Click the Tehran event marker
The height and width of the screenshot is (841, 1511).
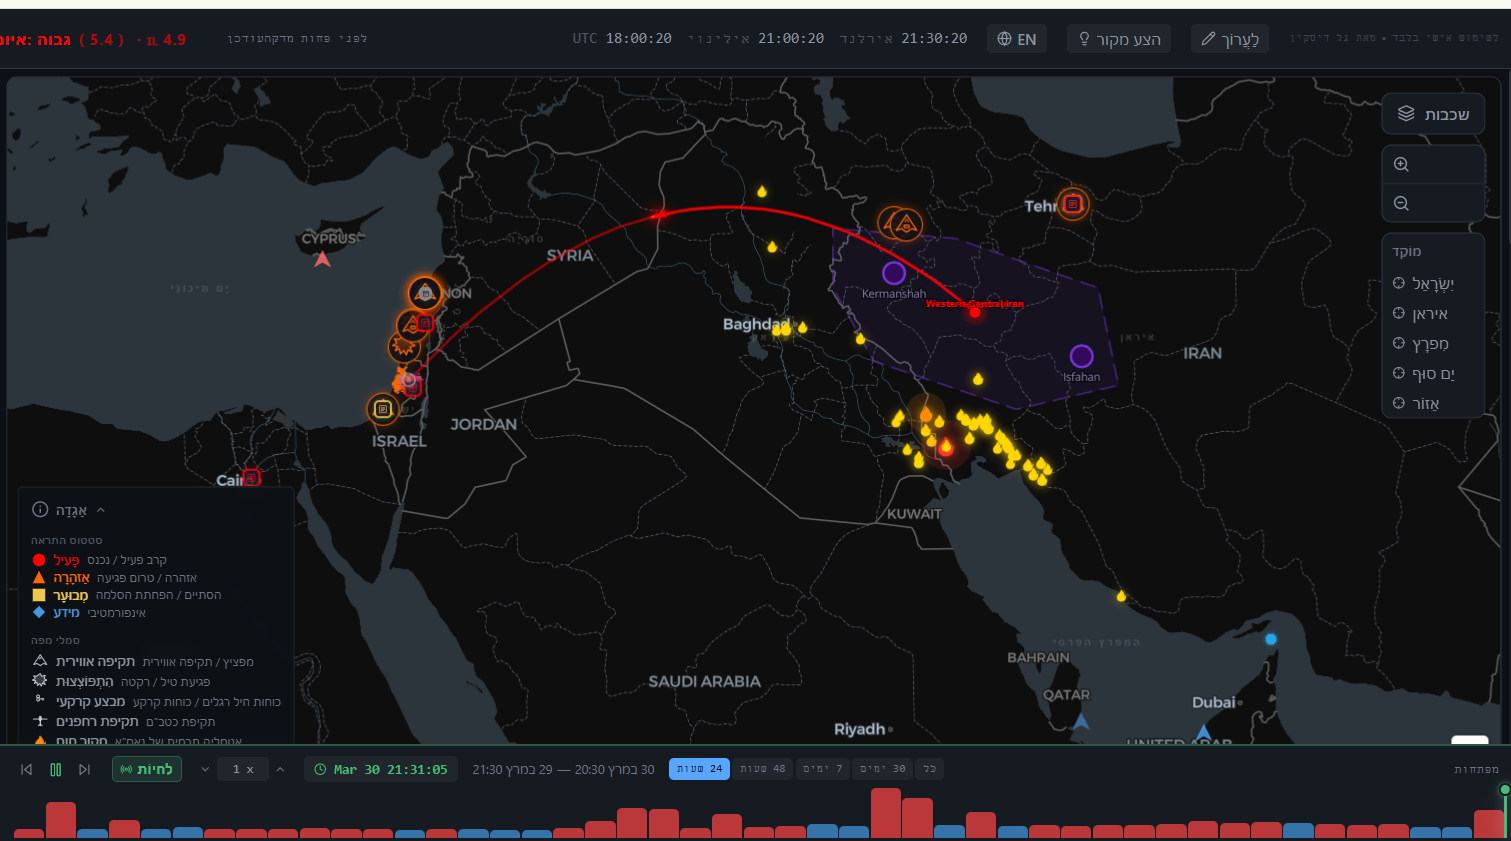pos(1073,204)
